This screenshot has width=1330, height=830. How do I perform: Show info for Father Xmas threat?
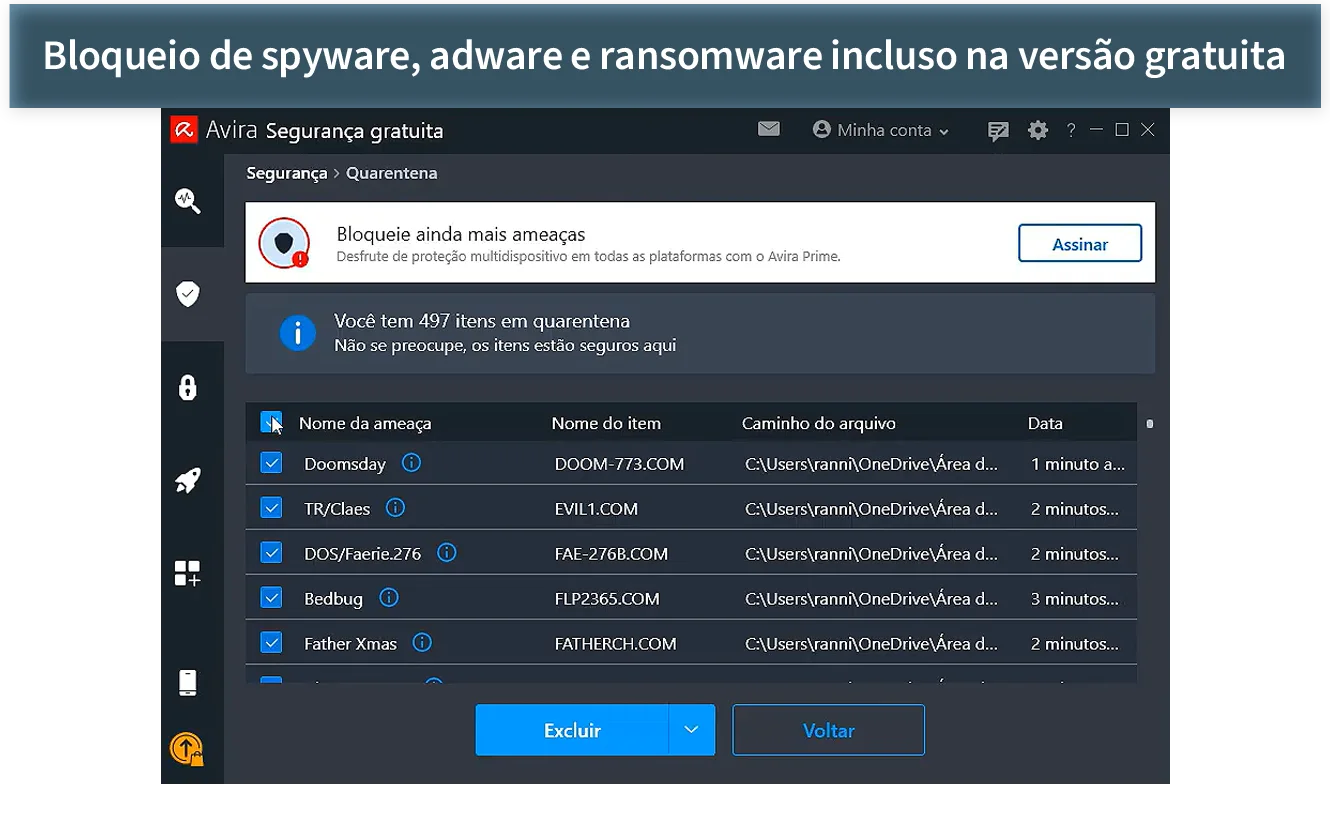pos(422,643)
